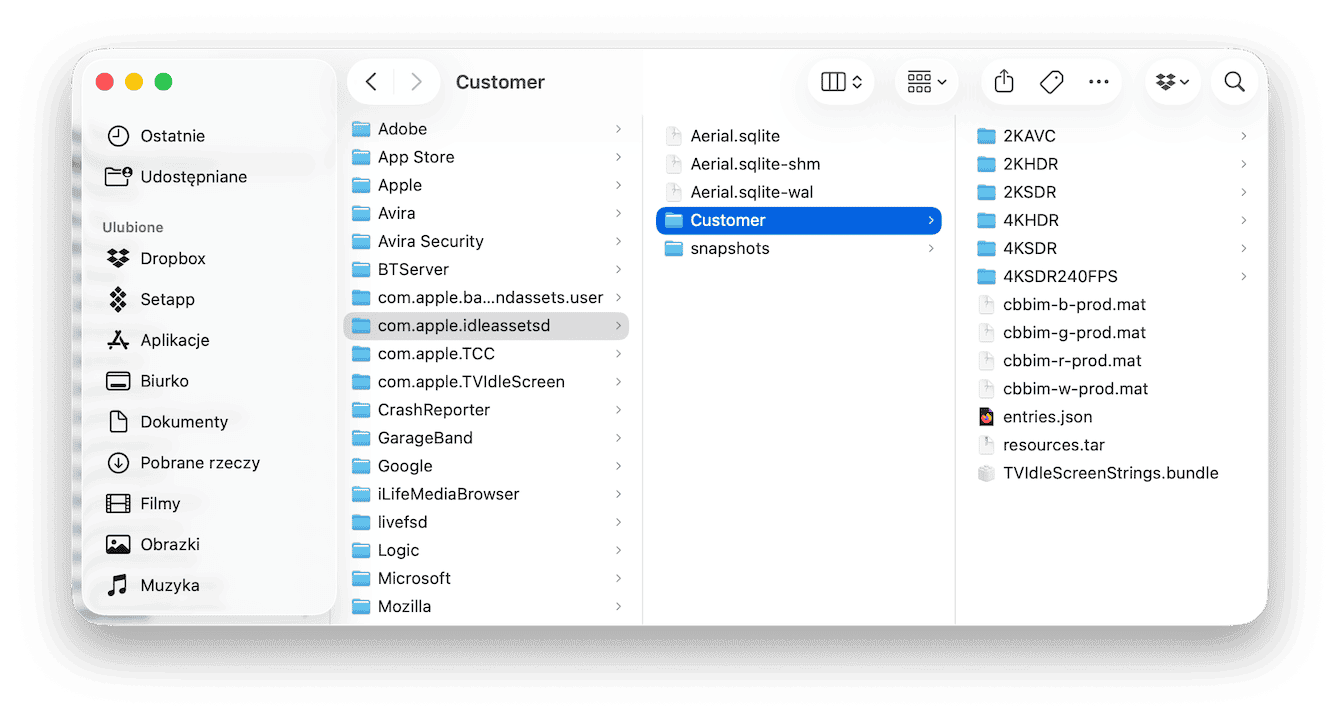Select the iLifeMediaBrowser folder
Viewport: 1340px width, 720px height.
click(x=486, y=493)
